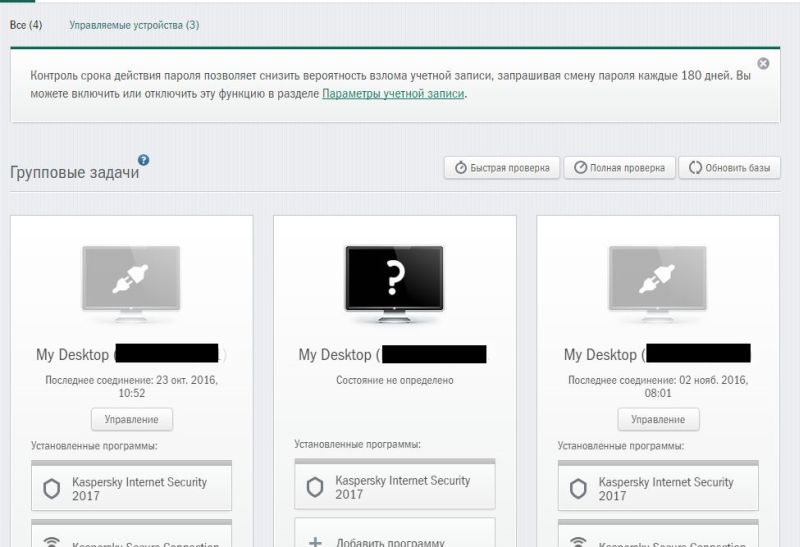Click the shield icon on 02 нояб. device card
This screenshot has width=800, height=547.
point(578,489)
